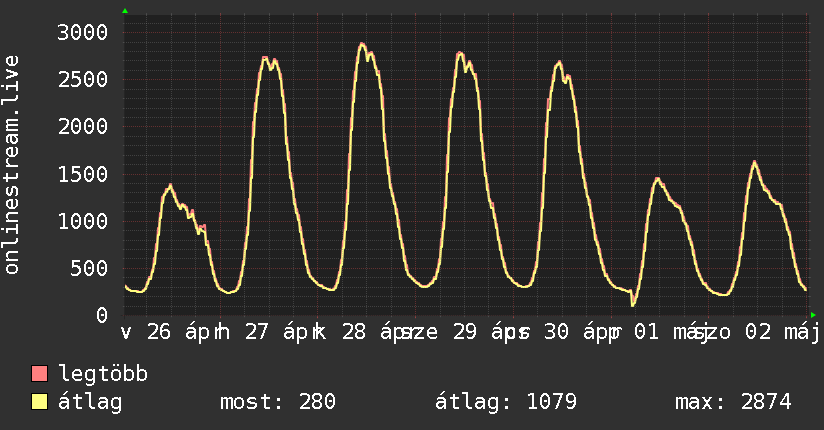Click the 1500 y-axis label
The width and height of the screenshot is (824, 430).
pos(83,174)
